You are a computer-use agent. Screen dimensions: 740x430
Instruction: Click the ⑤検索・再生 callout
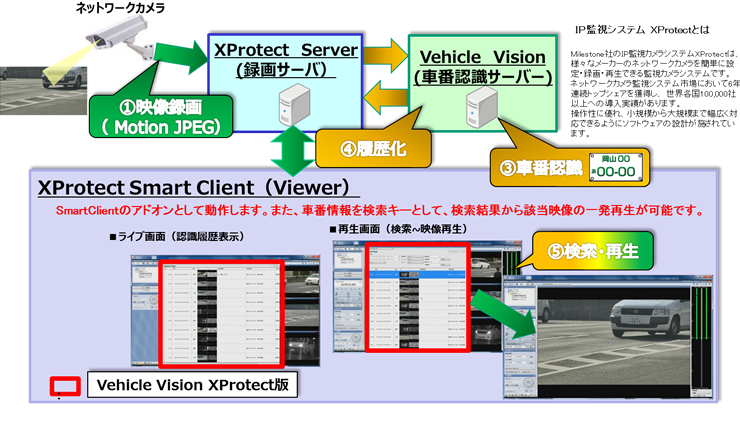(593, 251)
